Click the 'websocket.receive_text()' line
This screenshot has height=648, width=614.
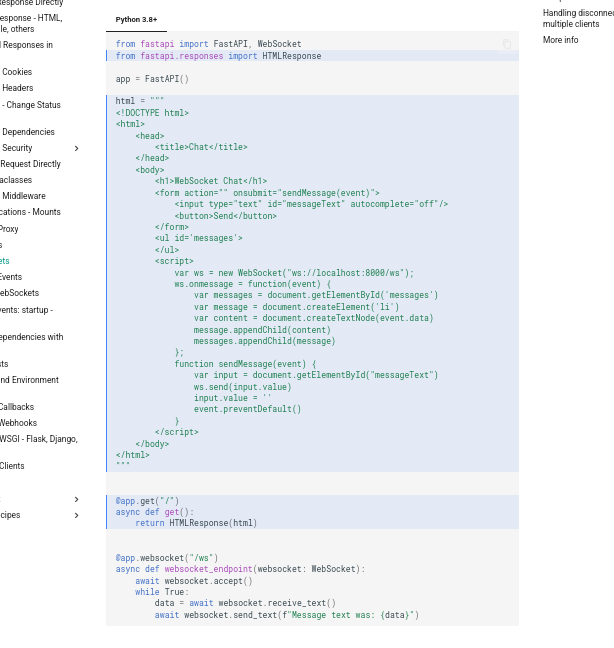click(x=245, y=603)
